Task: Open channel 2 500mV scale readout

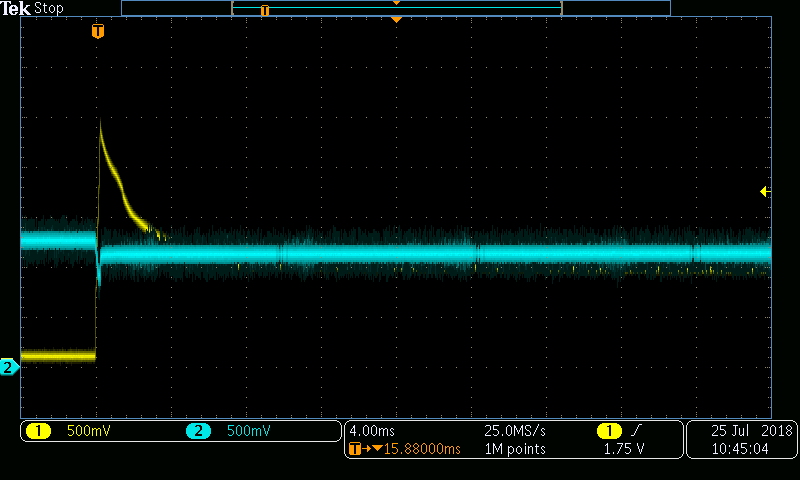Action: 248,431
